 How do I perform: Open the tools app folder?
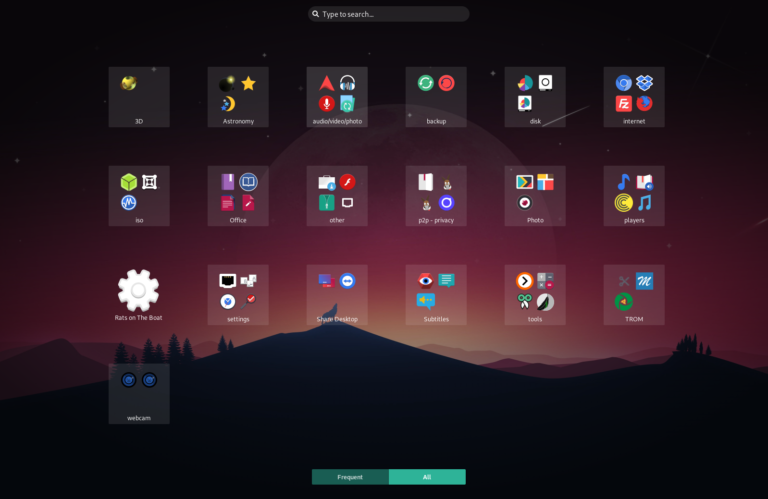535,292
